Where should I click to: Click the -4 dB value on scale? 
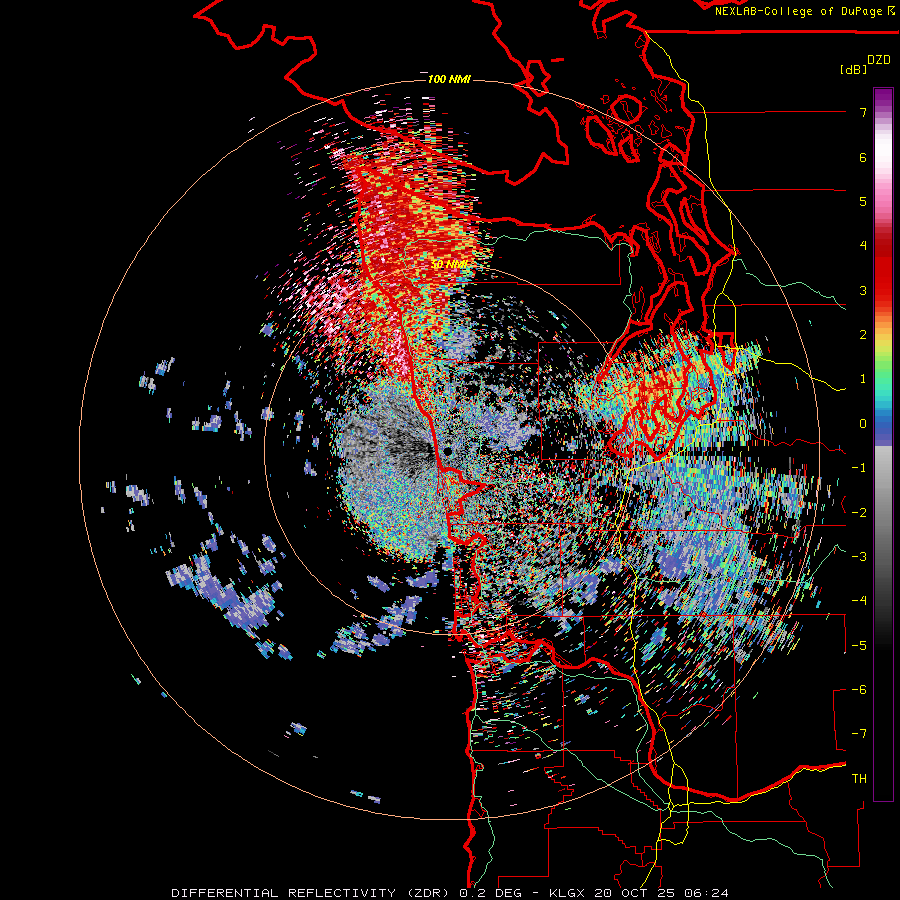pos(859,600)
